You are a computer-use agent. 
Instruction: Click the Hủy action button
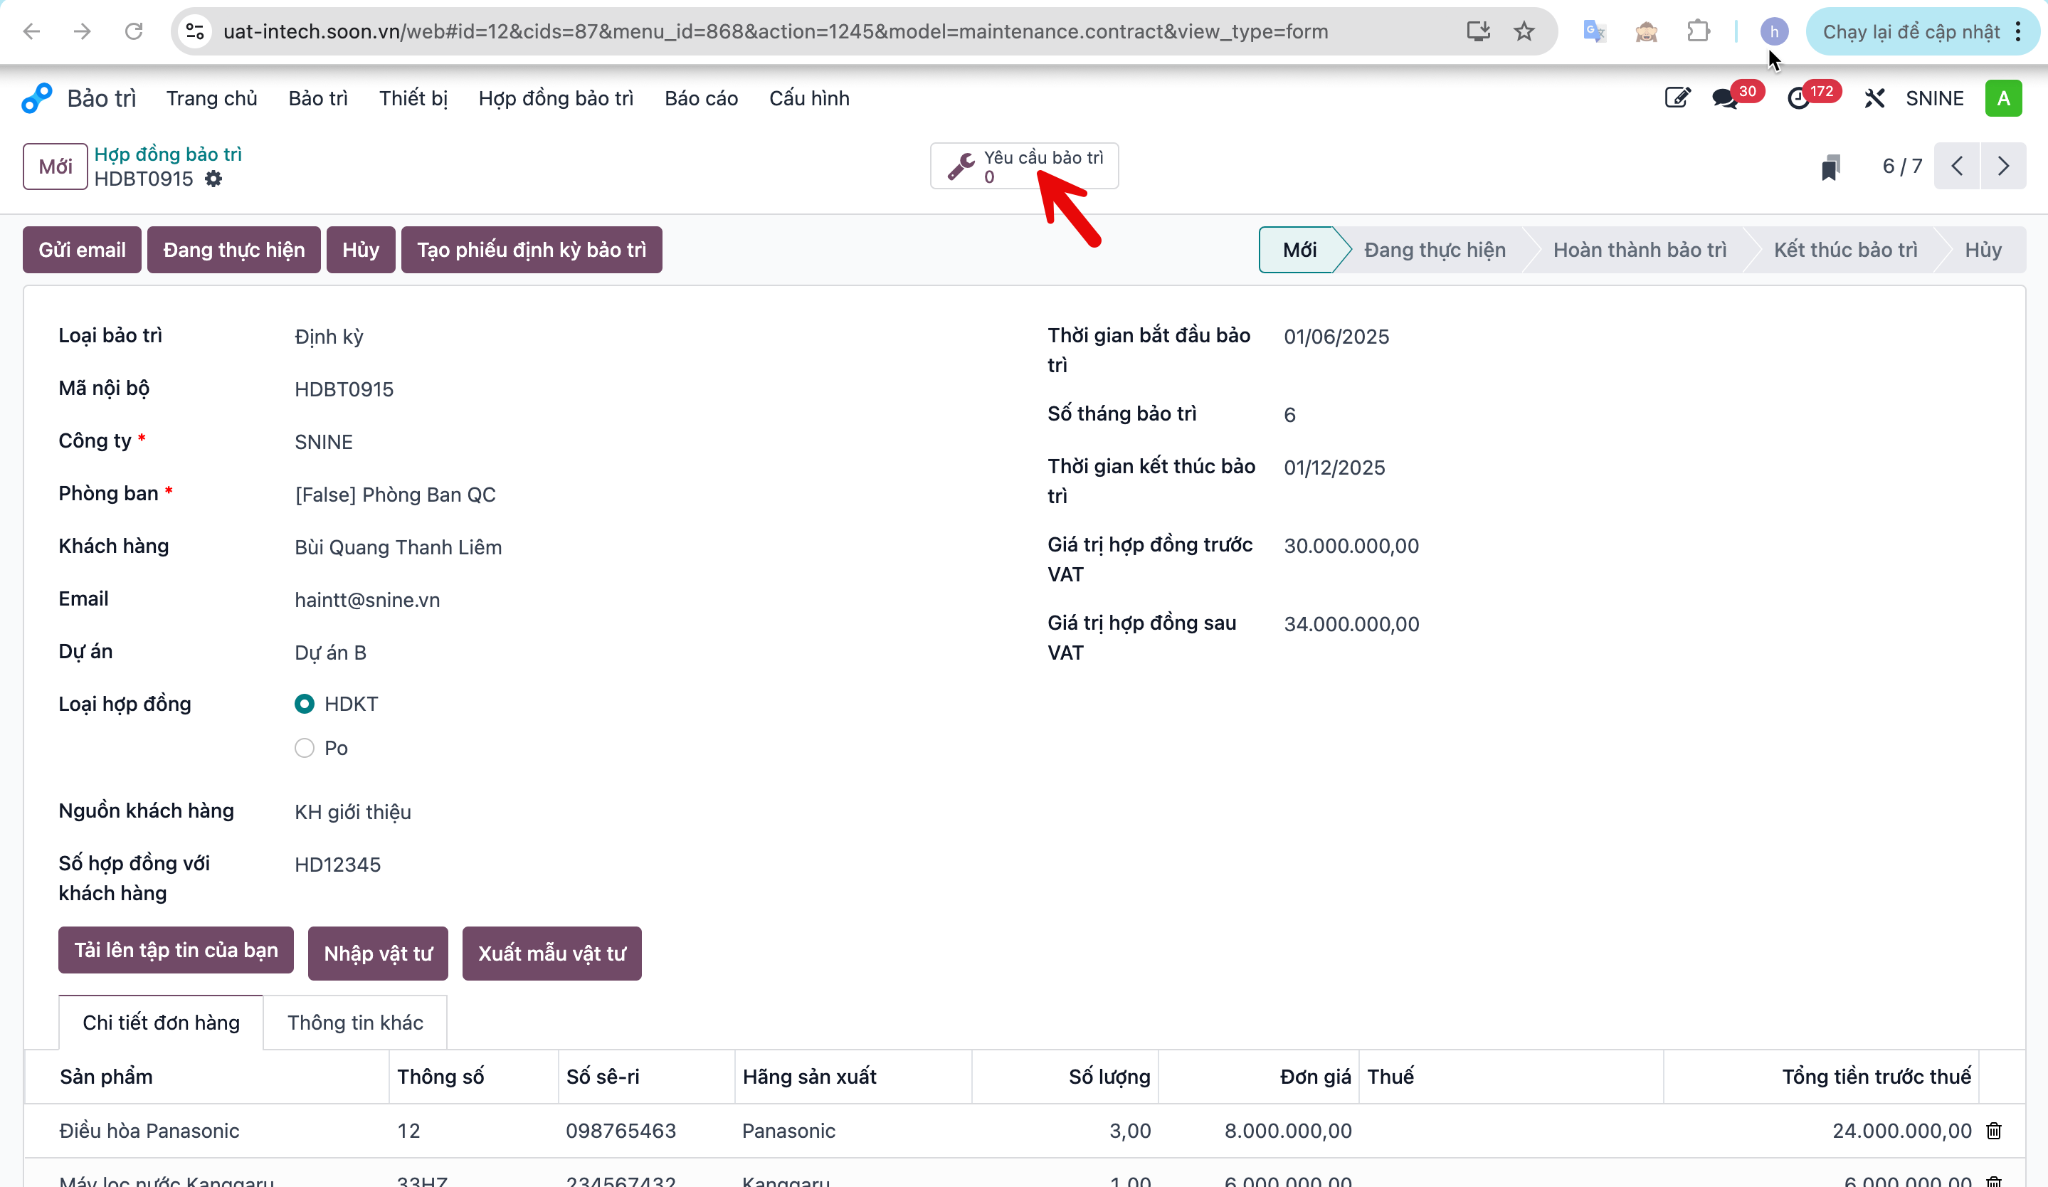click(x=360, y=250)
